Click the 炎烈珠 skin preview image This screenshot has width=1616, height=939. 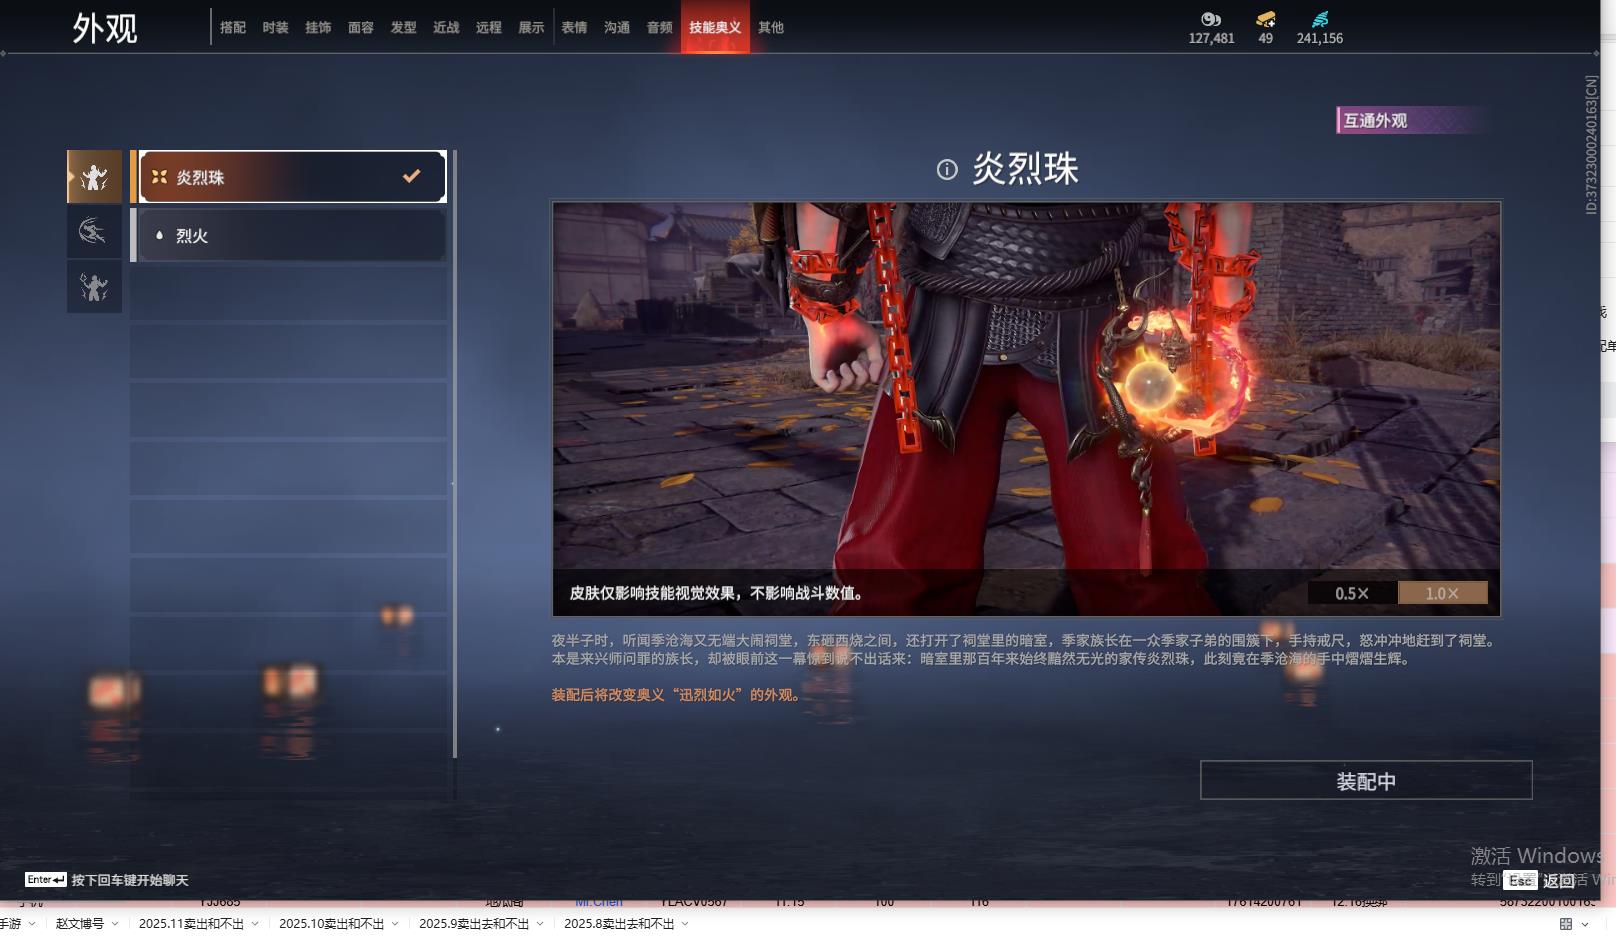[x=1026, y=409]
